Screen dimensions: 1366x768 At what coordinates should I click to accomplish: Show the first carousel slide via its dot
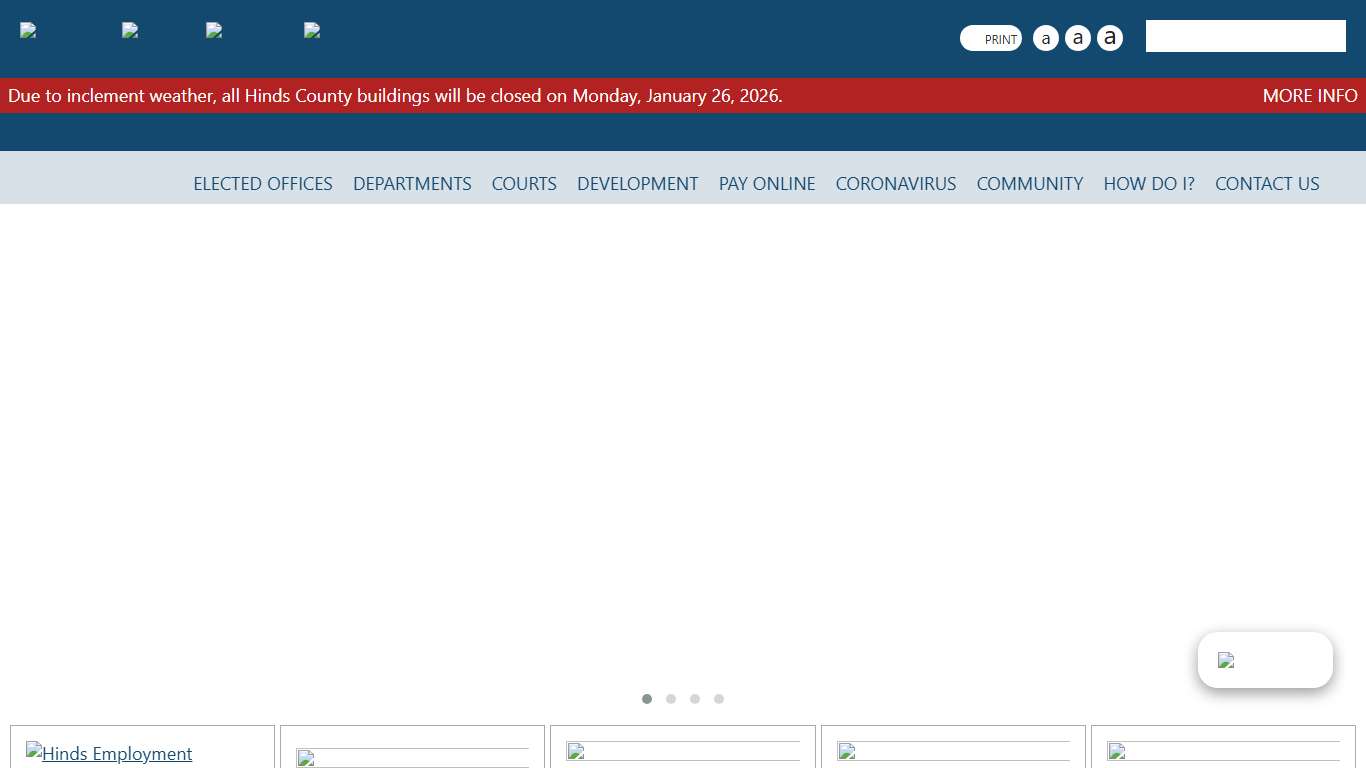pos(647,699)
